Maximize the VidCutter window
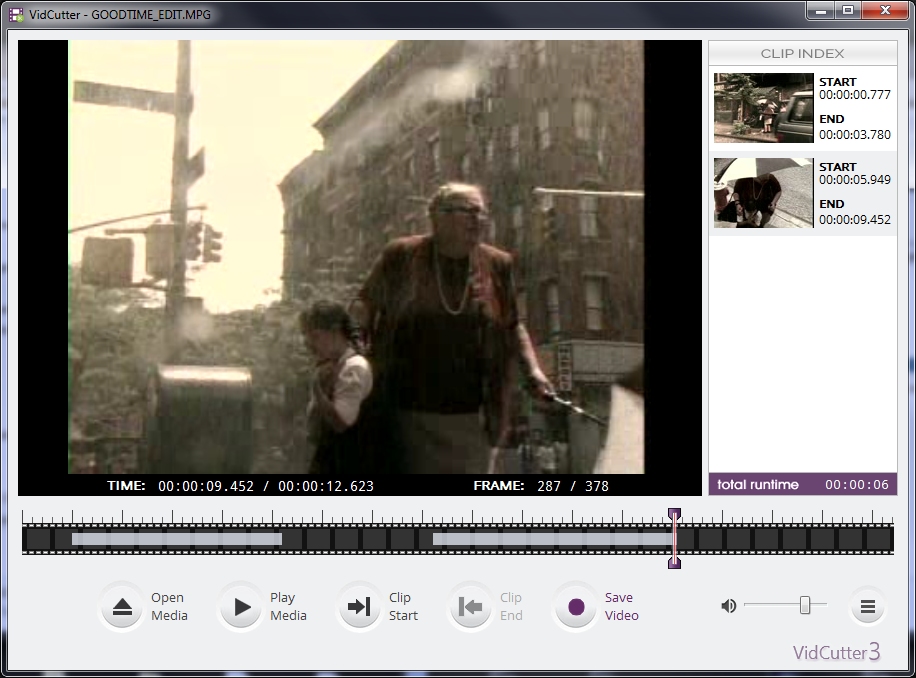The height and width of the screenshot is (678, 916). click(848, 11)
